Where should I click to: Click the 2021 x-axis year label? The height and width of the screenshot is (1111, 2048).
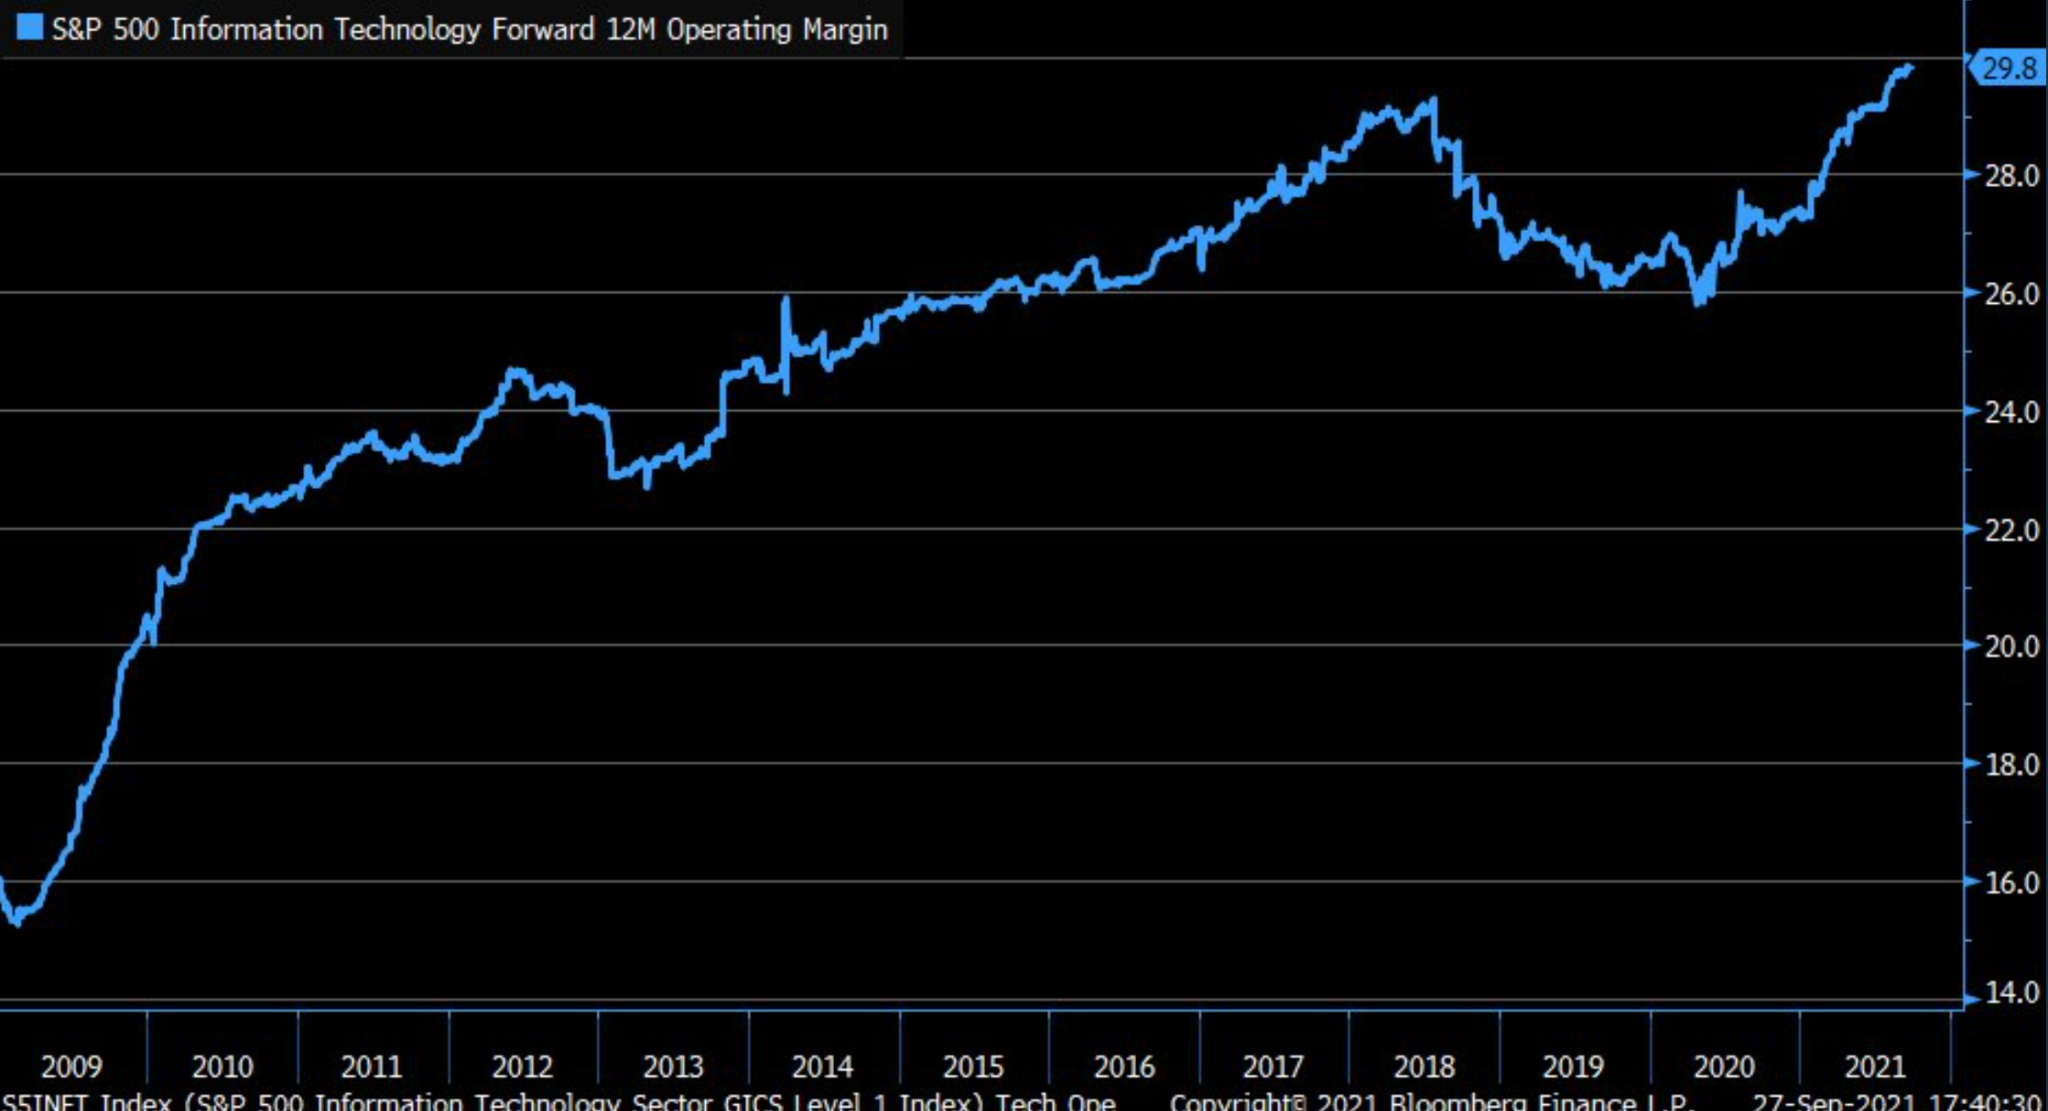click(1875, 1066)
